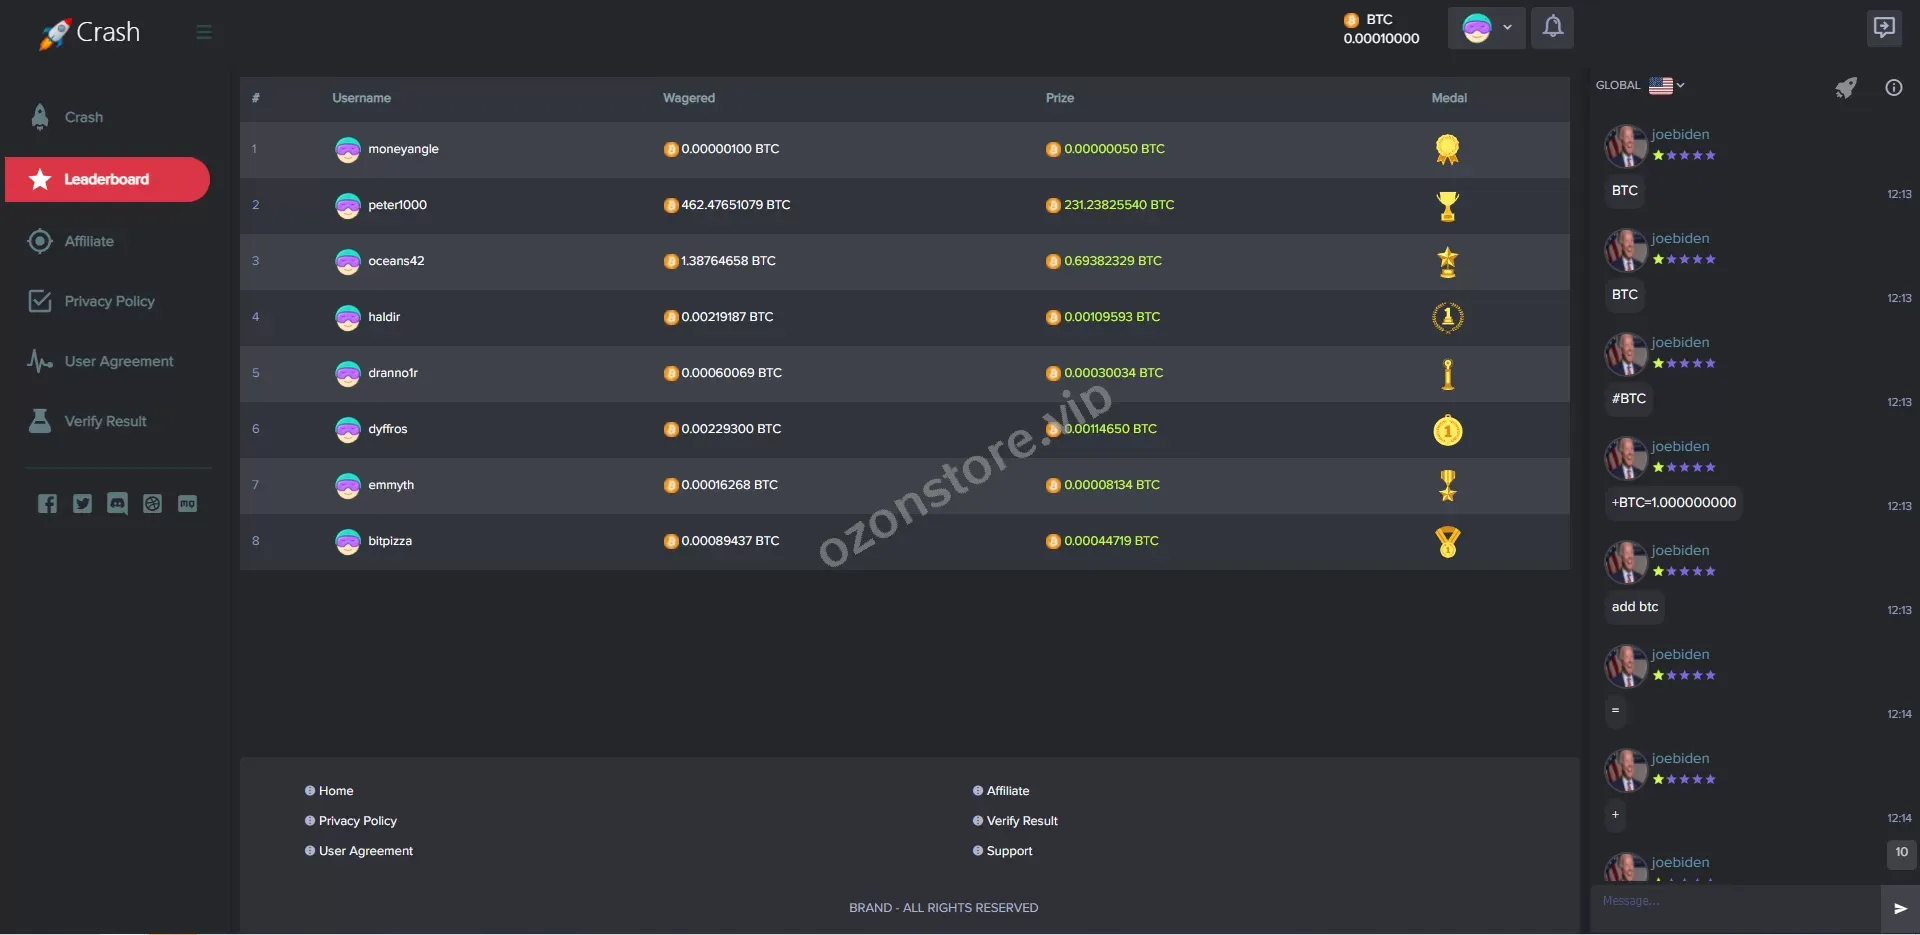Go to Crash game in sidebar

(x=84, y=118)
